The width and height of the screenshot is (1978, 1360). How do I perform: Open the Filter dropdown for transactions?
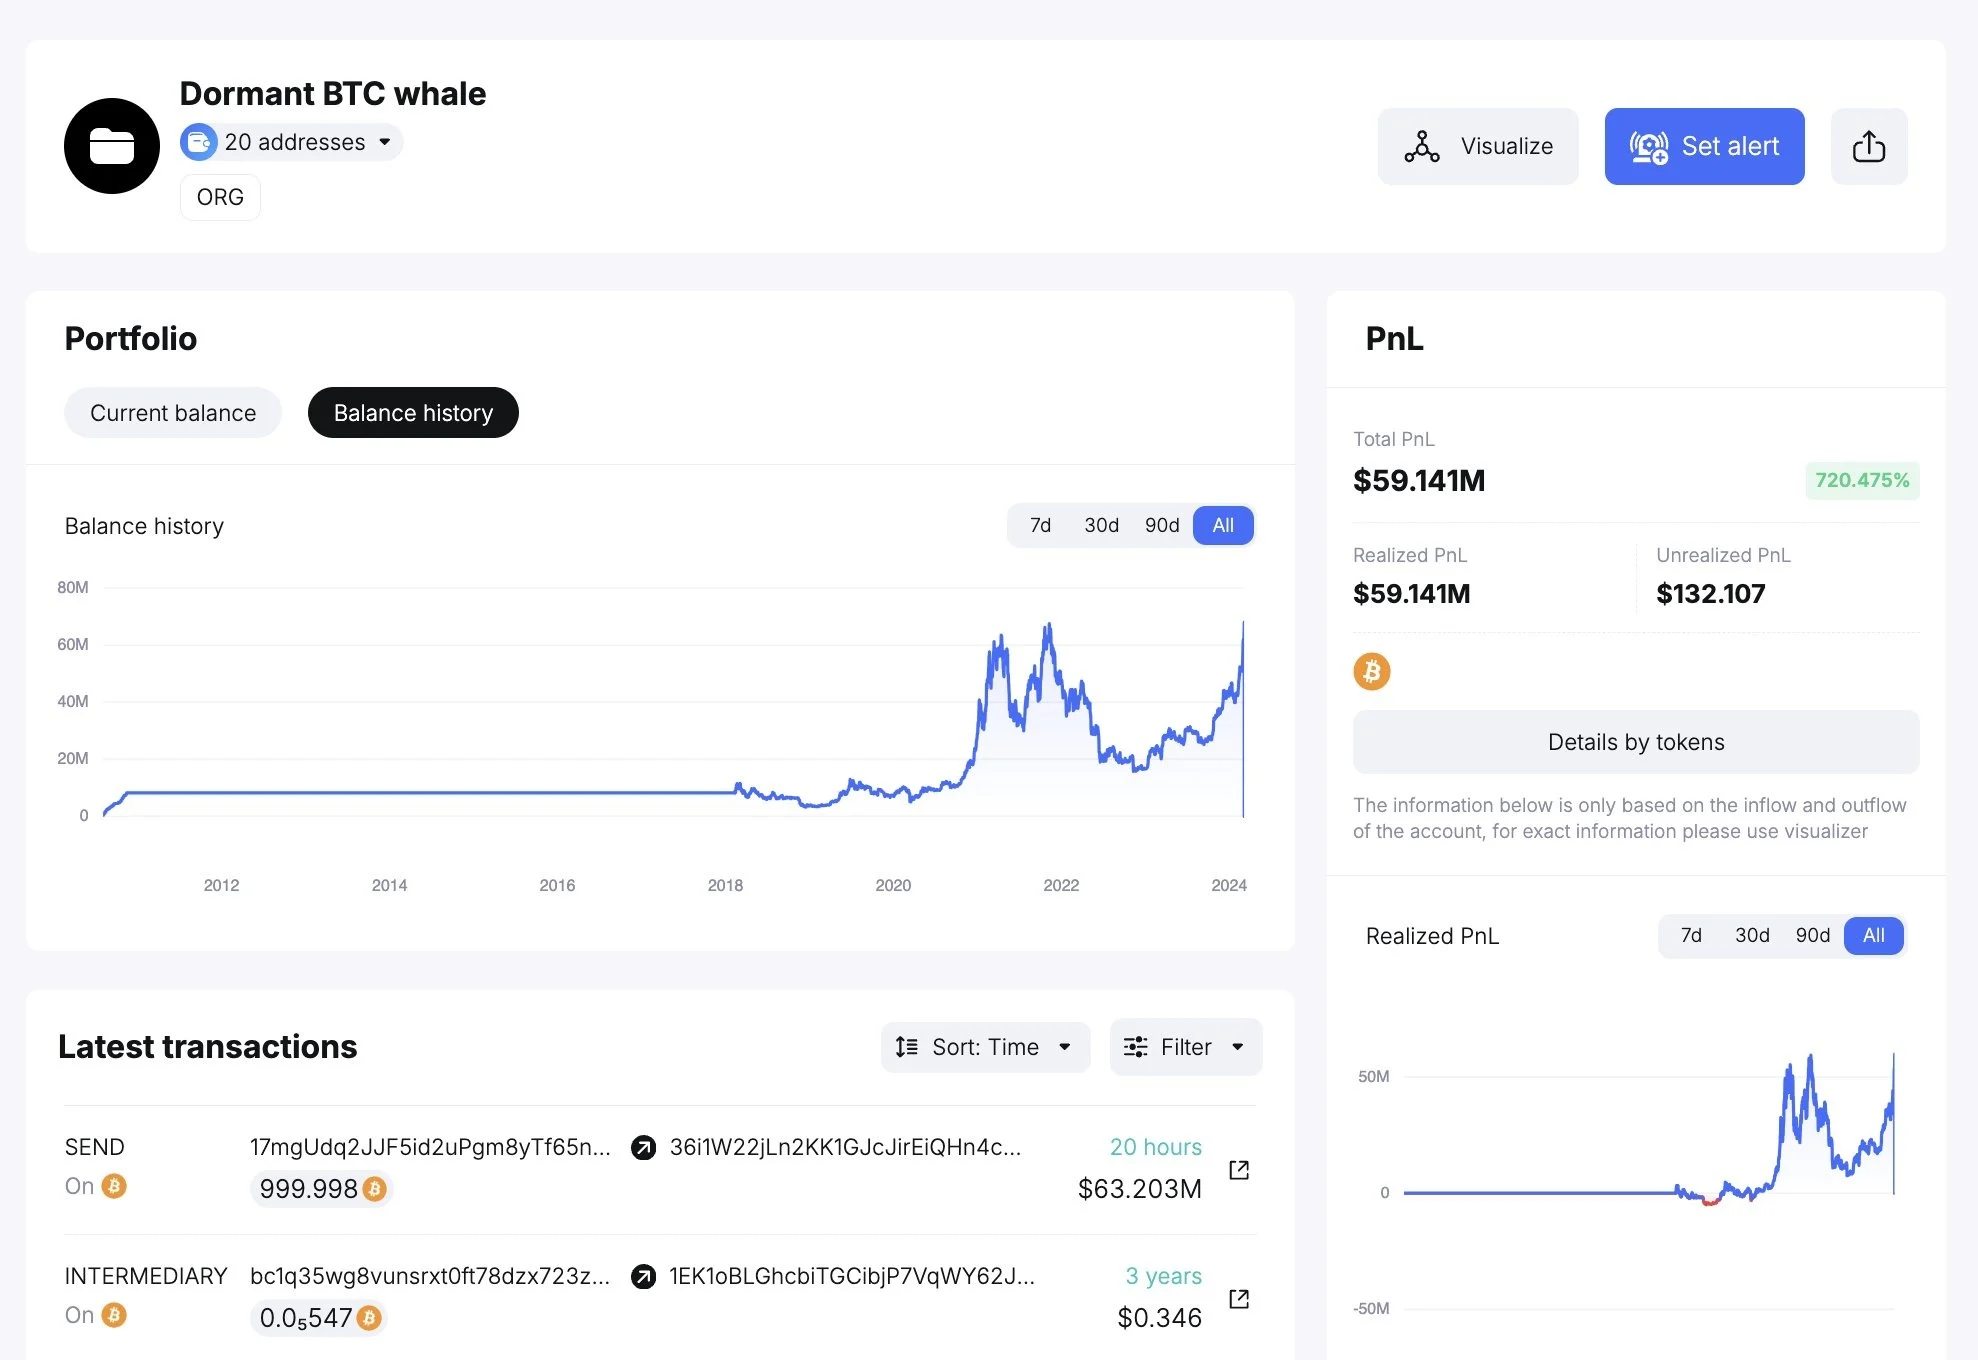click(1186, 1046)
